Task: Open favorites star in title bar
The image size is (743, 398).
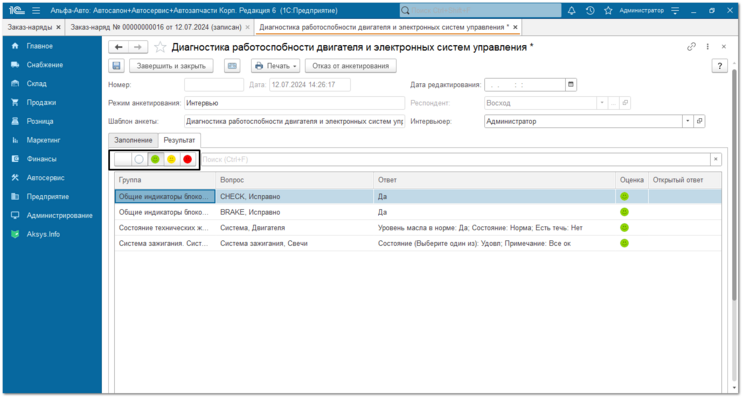Action: pos(608,10)
